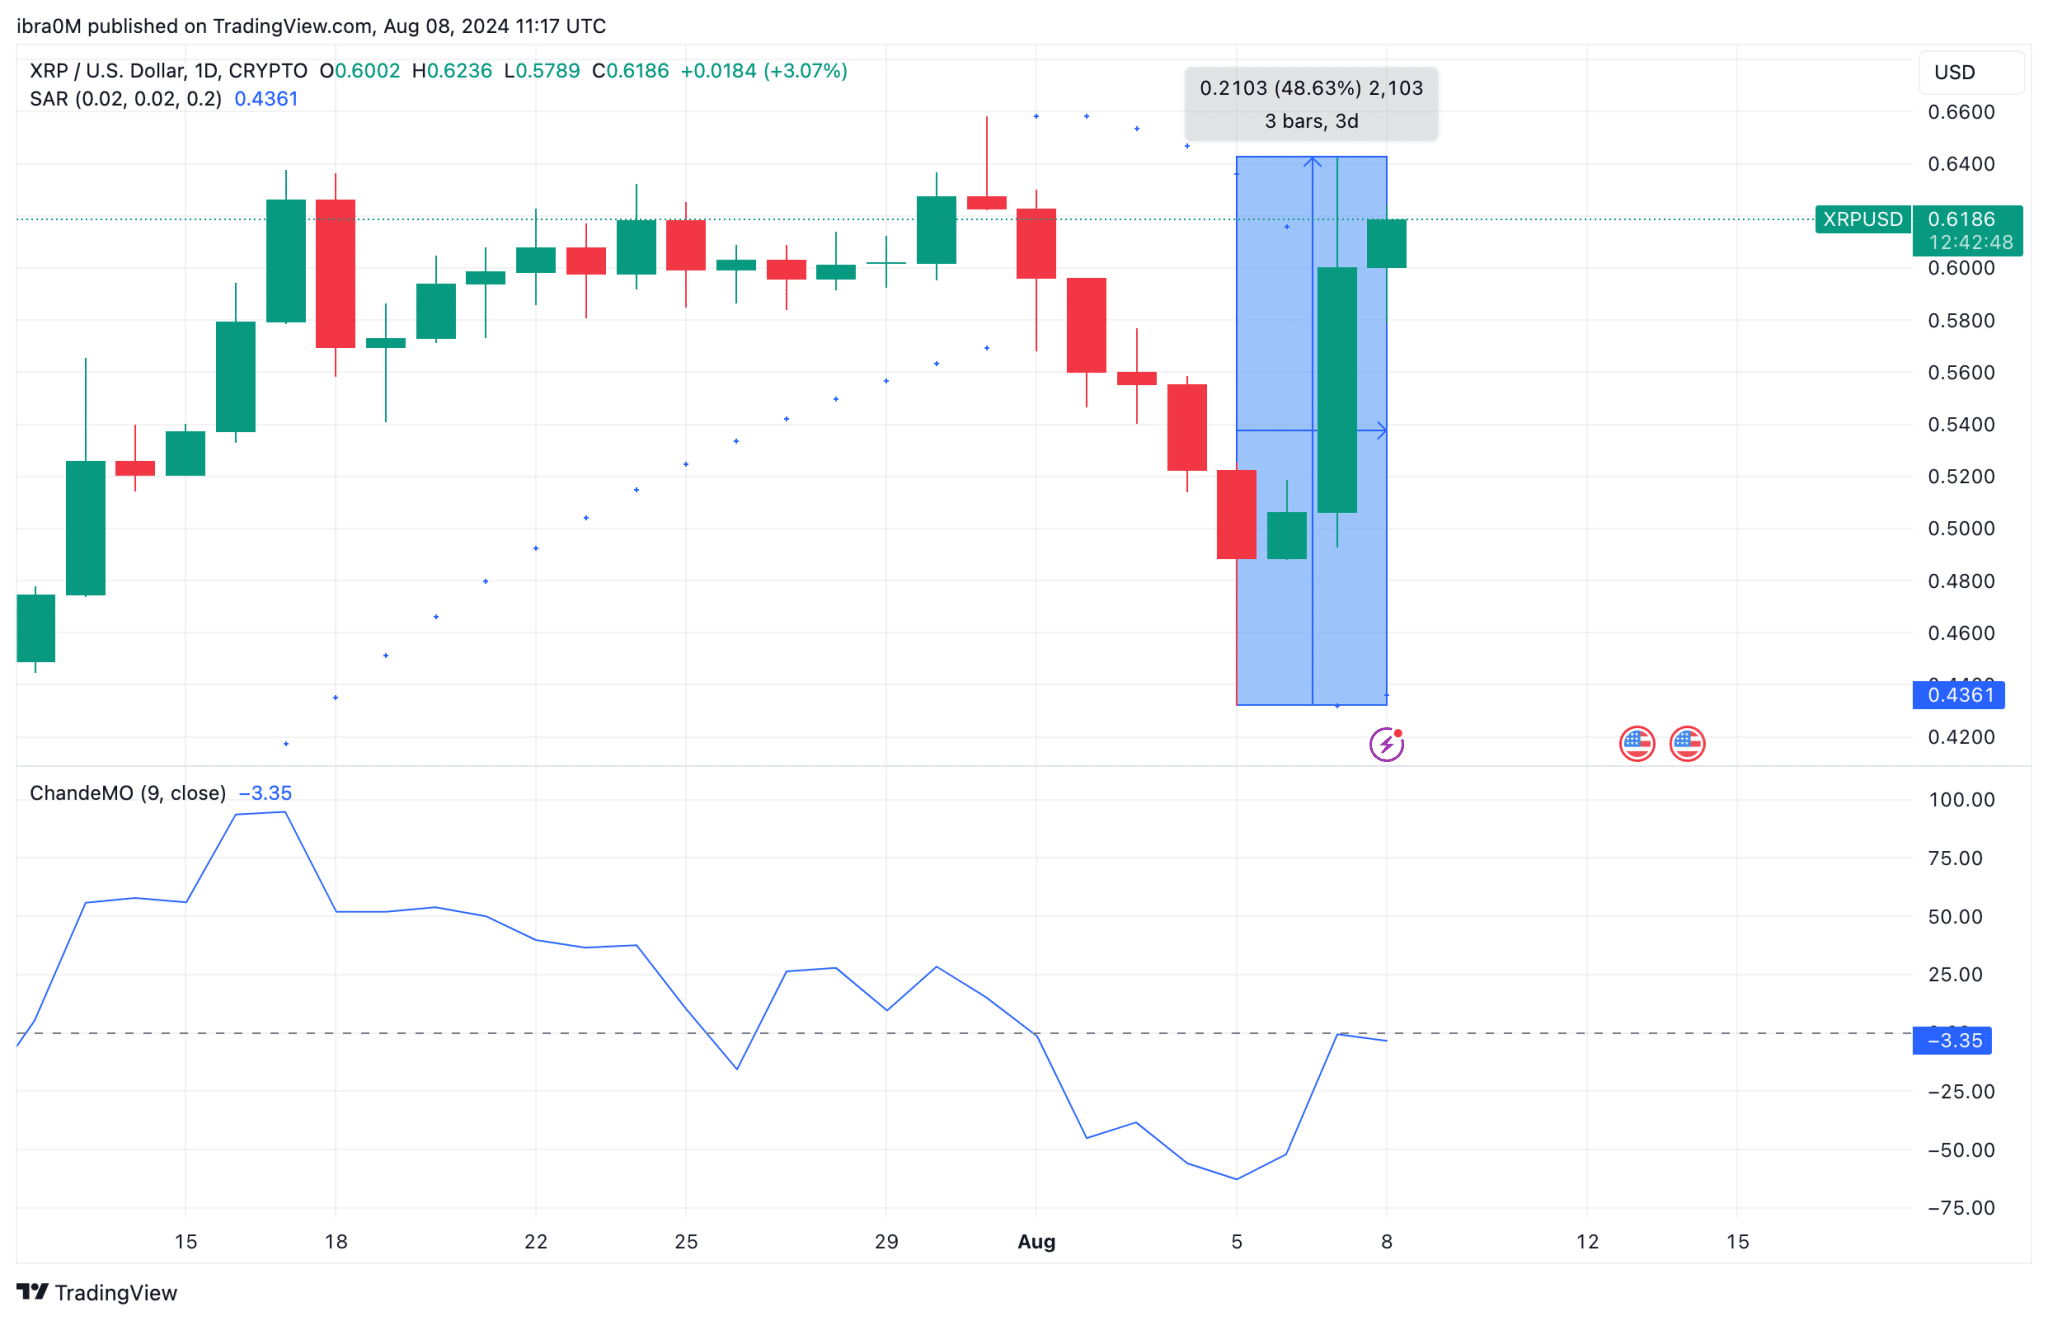
Task: Click the 'Aug' label on time axis
Action: 1036,1241
